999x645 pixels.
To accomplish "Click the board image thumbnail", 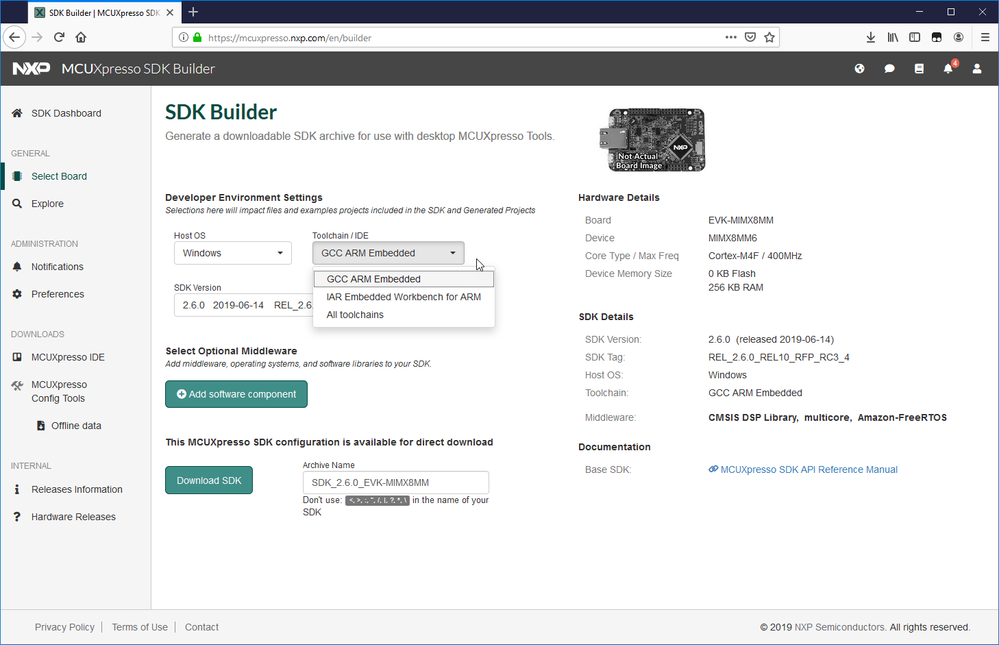I will coord(652,140).
